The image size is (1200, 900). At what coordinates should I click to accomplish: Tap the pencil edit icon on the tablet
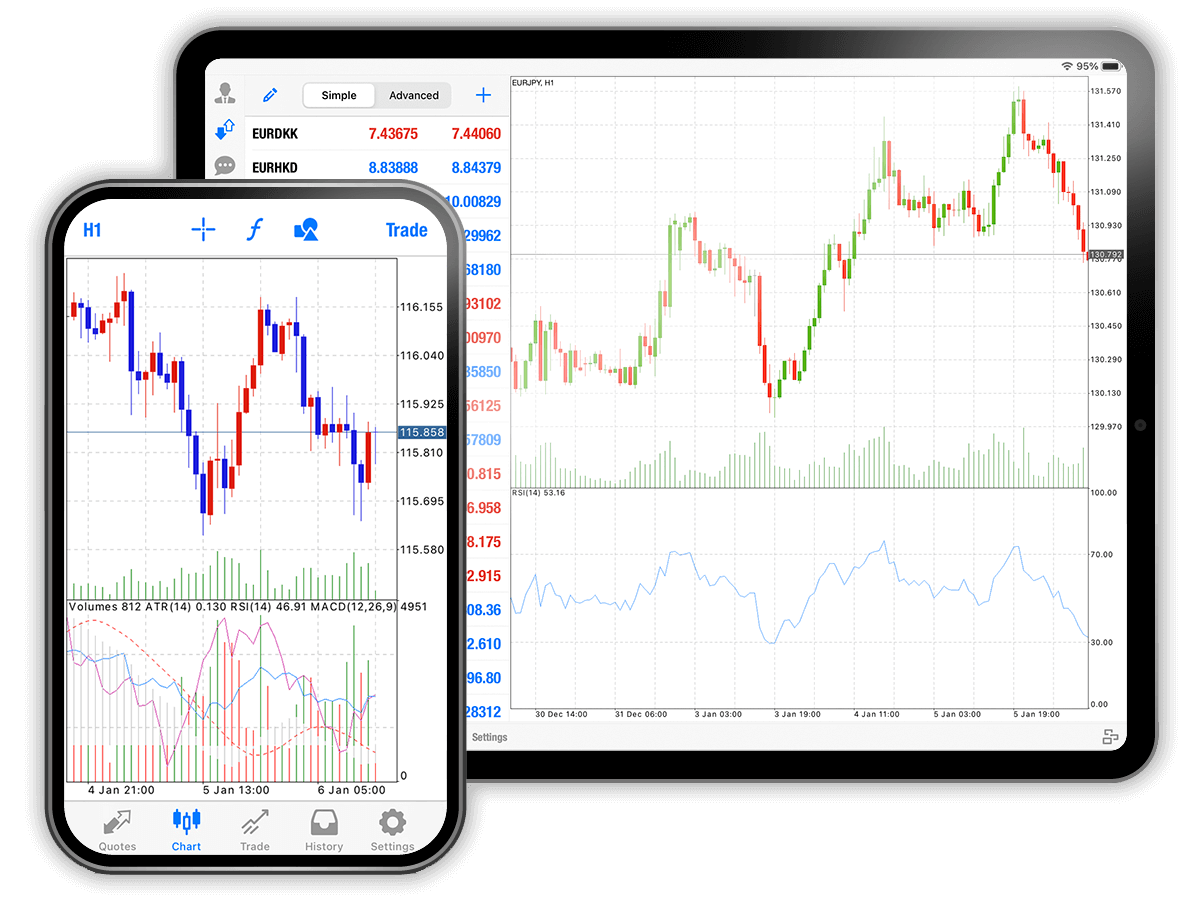(x=269, y=96)
